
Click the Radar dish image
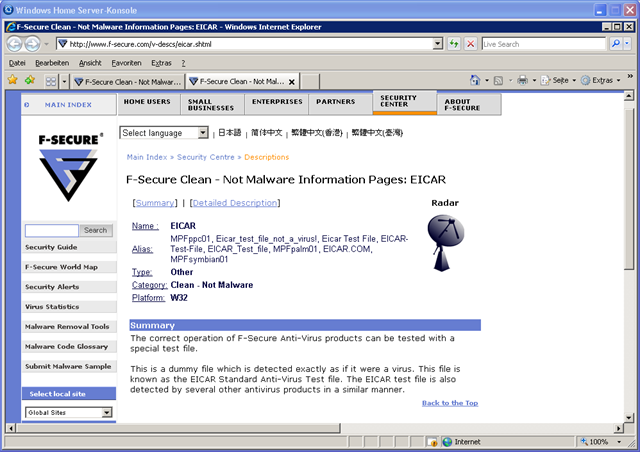(445, 243)
